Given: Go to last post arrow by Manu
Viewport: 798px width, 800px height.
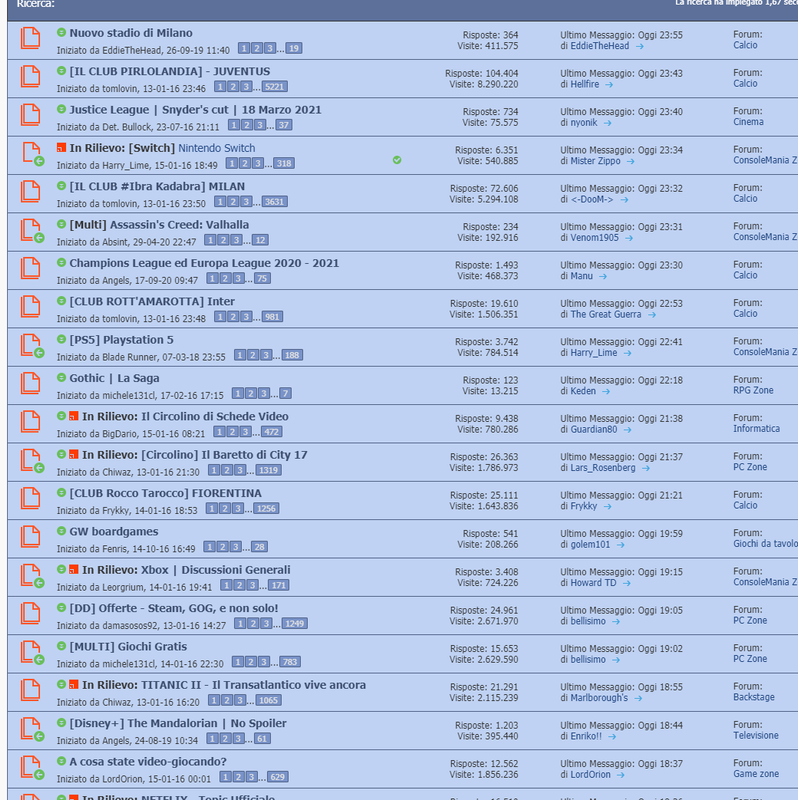Looking at the screenshot, I should click(x=603, y=277).
